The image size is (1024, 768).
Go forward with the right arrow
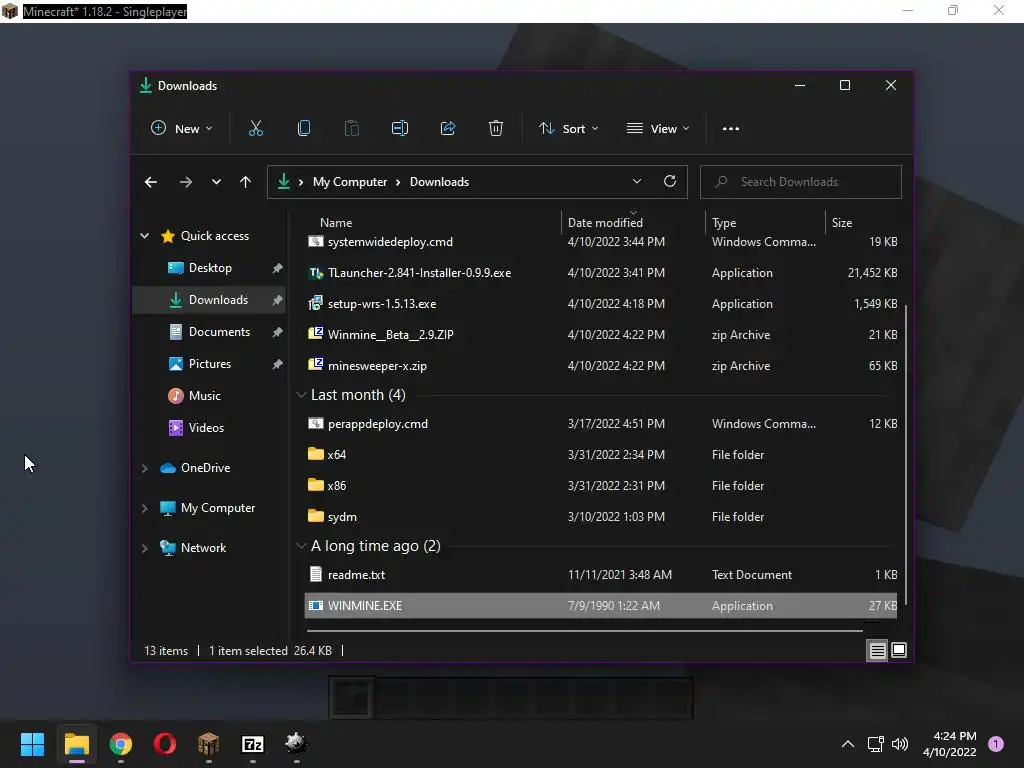point(185,182)
